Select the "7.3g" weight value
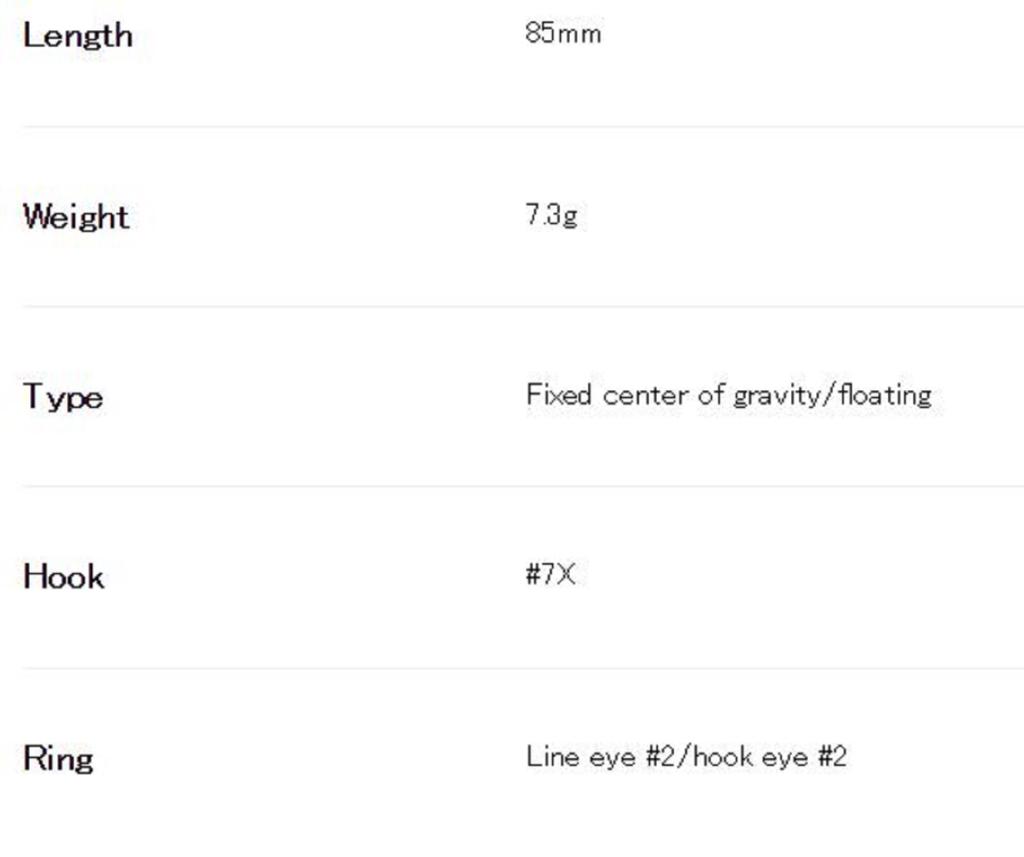This screenshot has width=1024, height=857. click(x=551, y=215)
